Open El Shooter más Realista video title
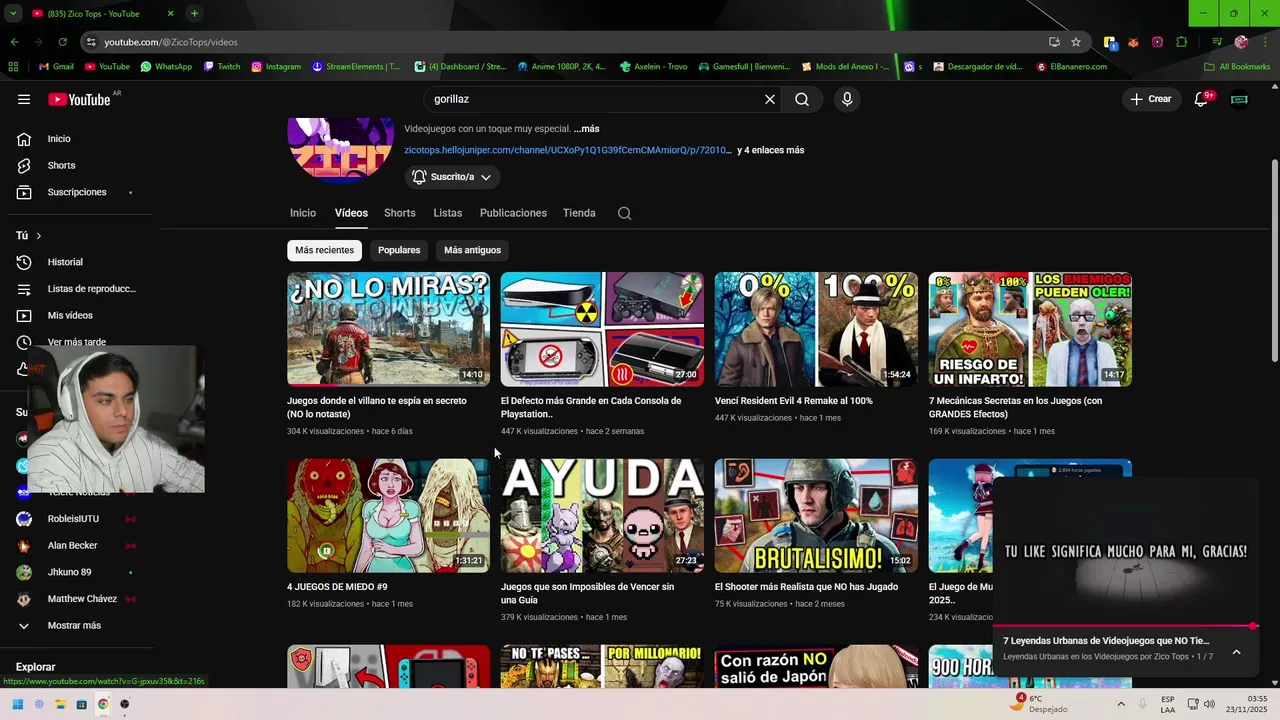The height and width of the screenshot is (720, 1280). 807,587
